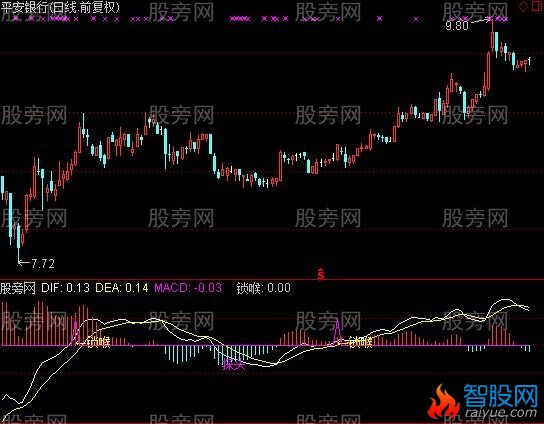
Task: Click the chart title 平安银行(日线.前复权)
Action: click(60, 7)
